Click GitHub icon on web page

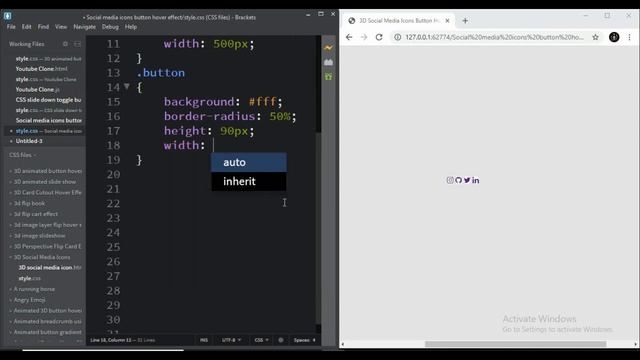pos(458,180)
